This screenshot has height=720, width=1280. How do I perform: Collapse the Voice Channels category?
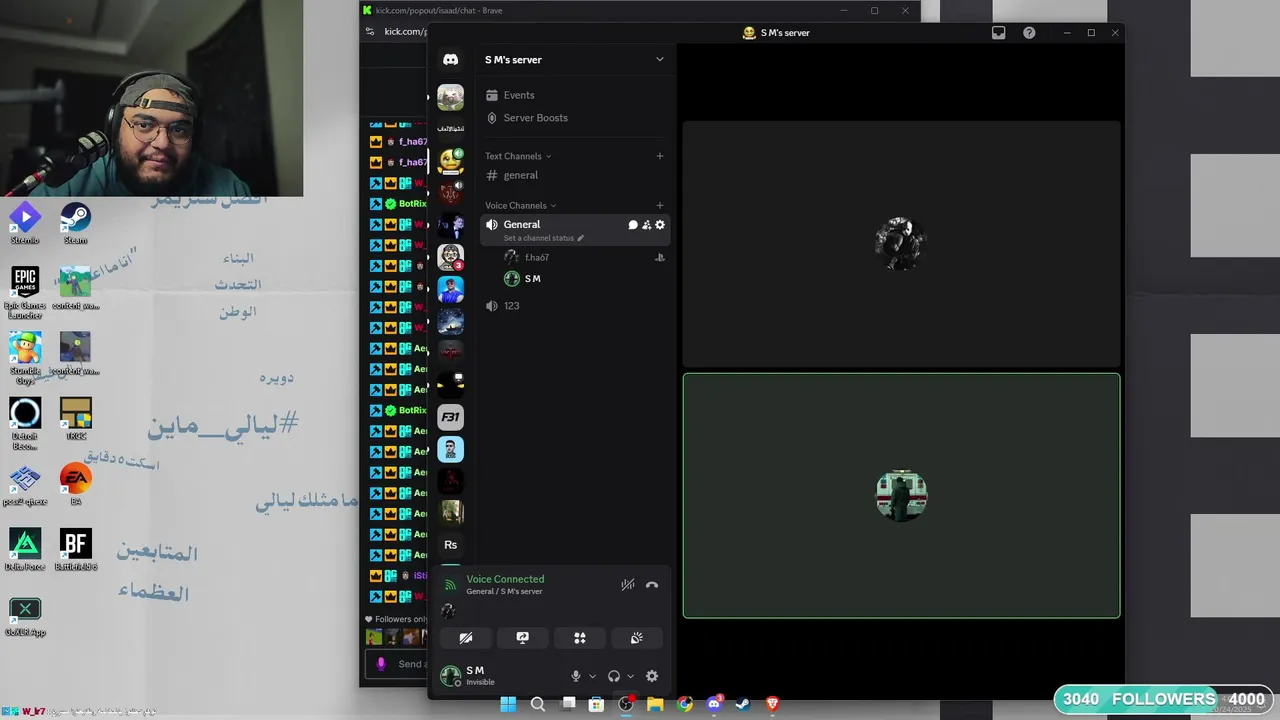(520, 206)
